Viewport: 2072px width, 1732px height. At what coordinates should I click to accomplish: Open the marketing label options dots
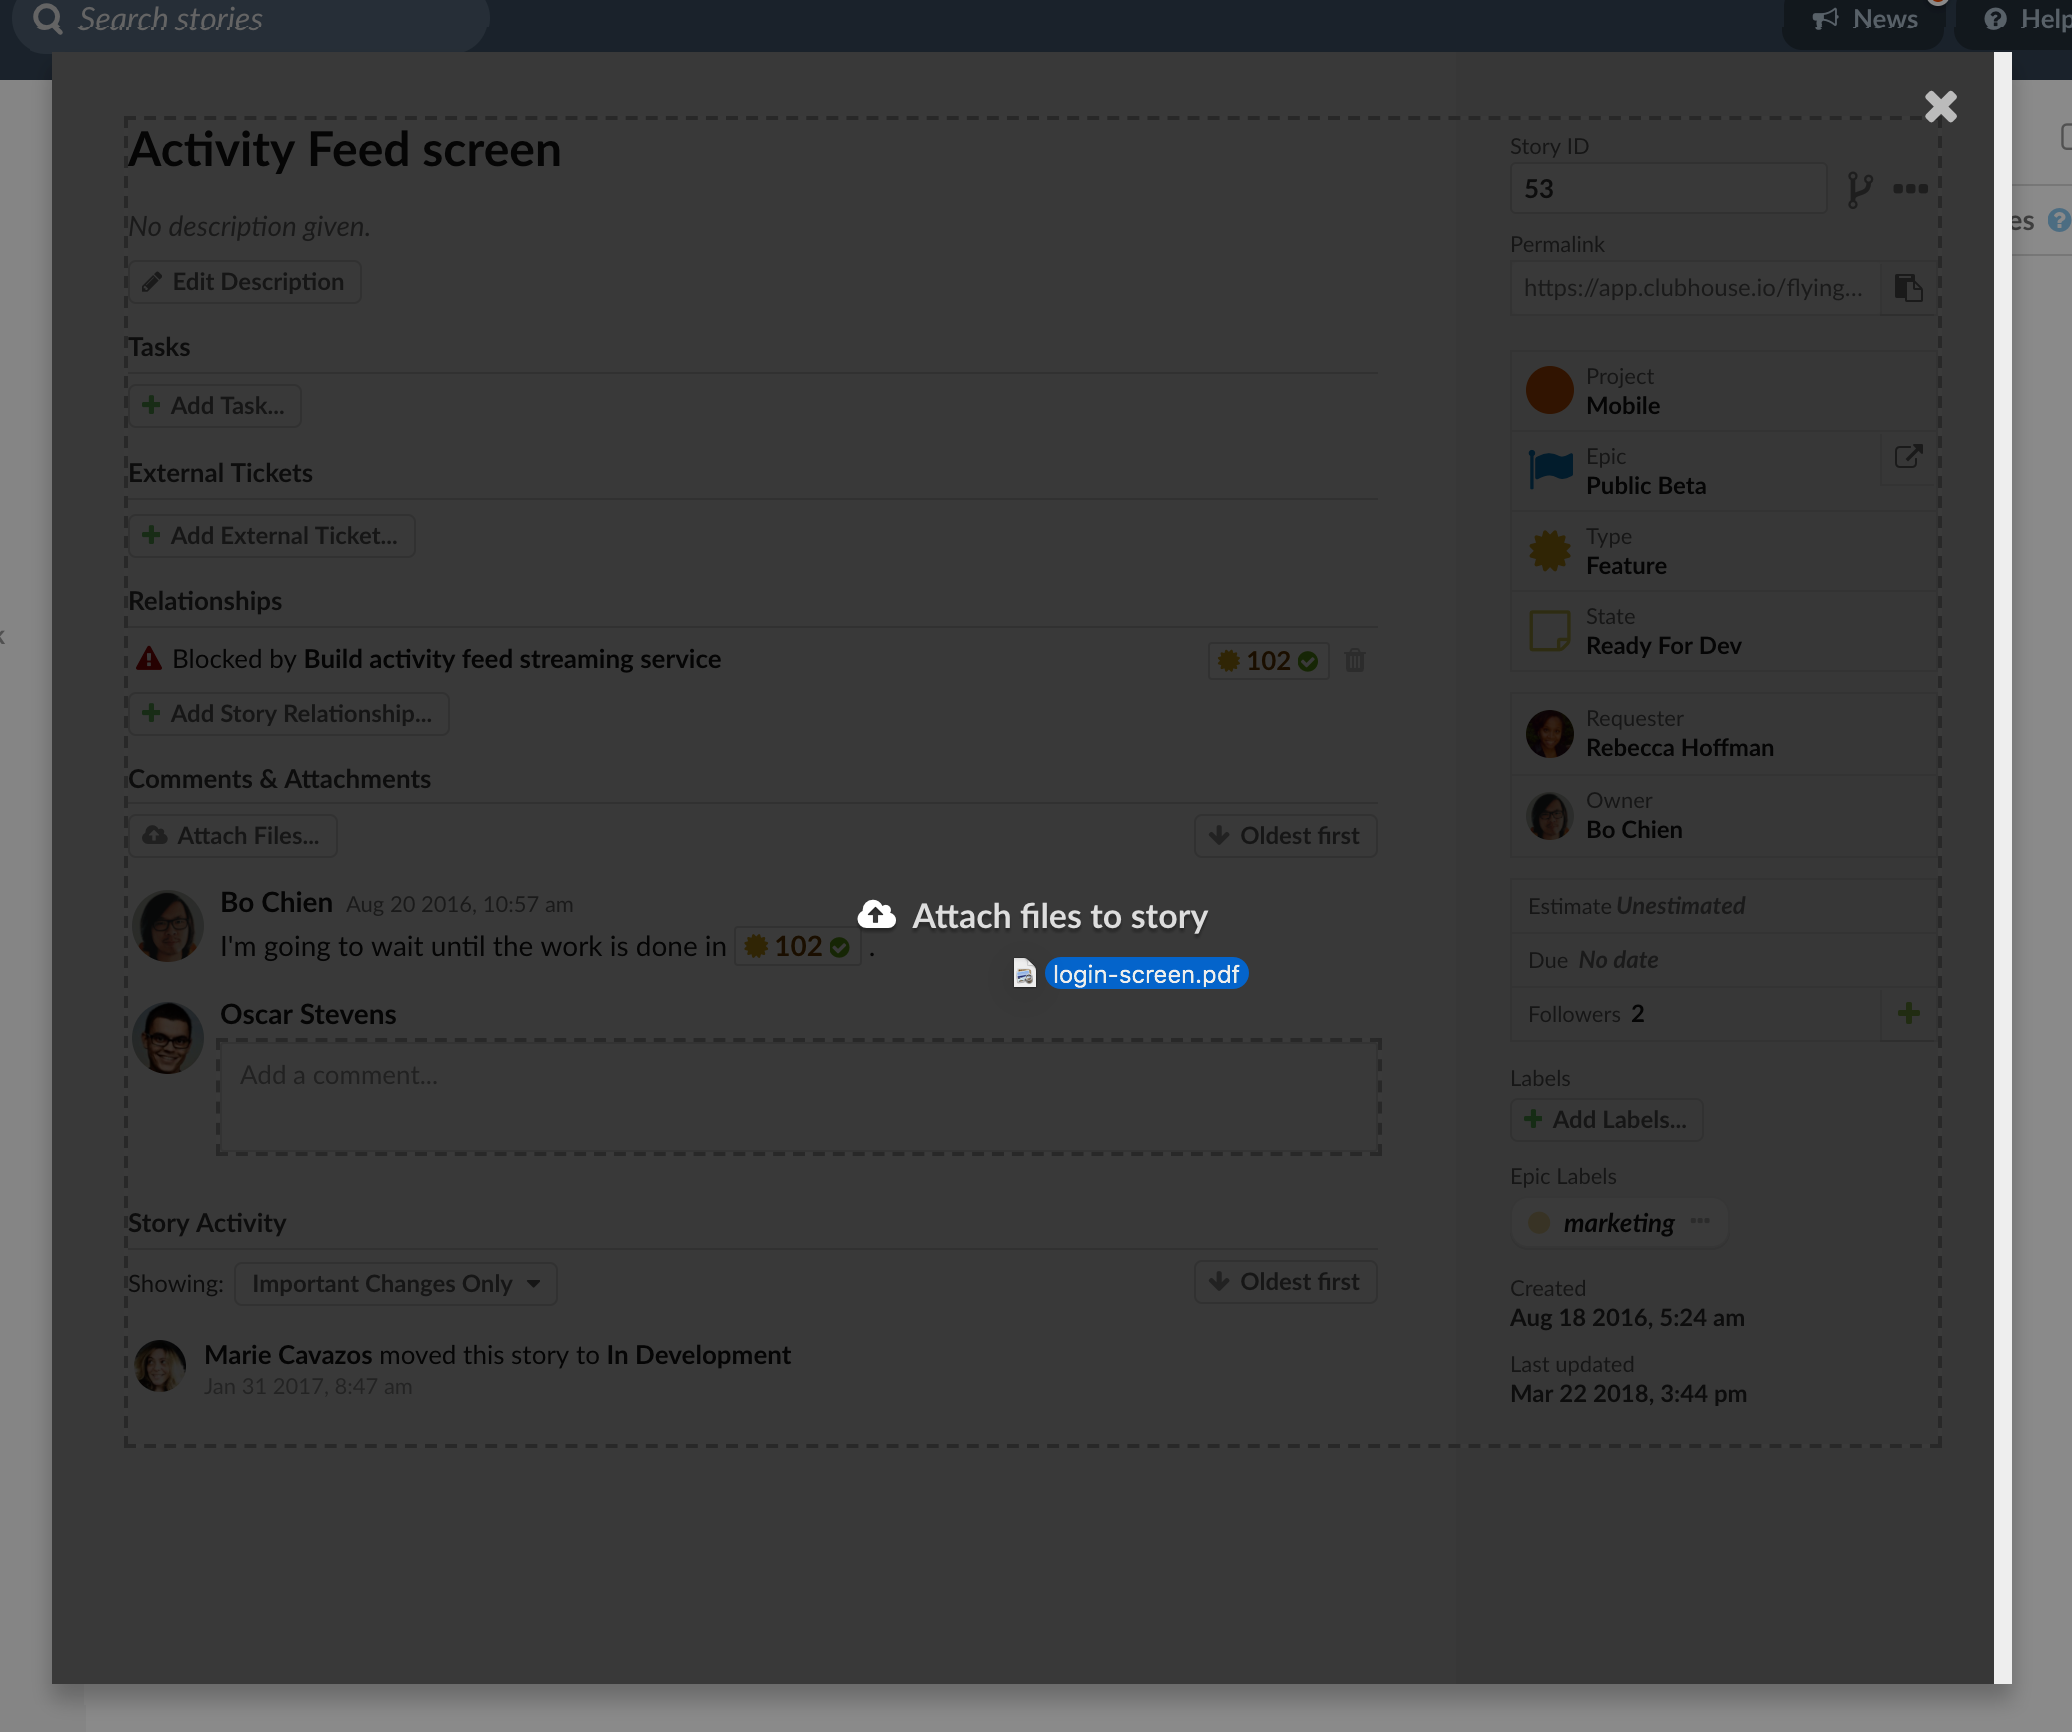1700,1221
